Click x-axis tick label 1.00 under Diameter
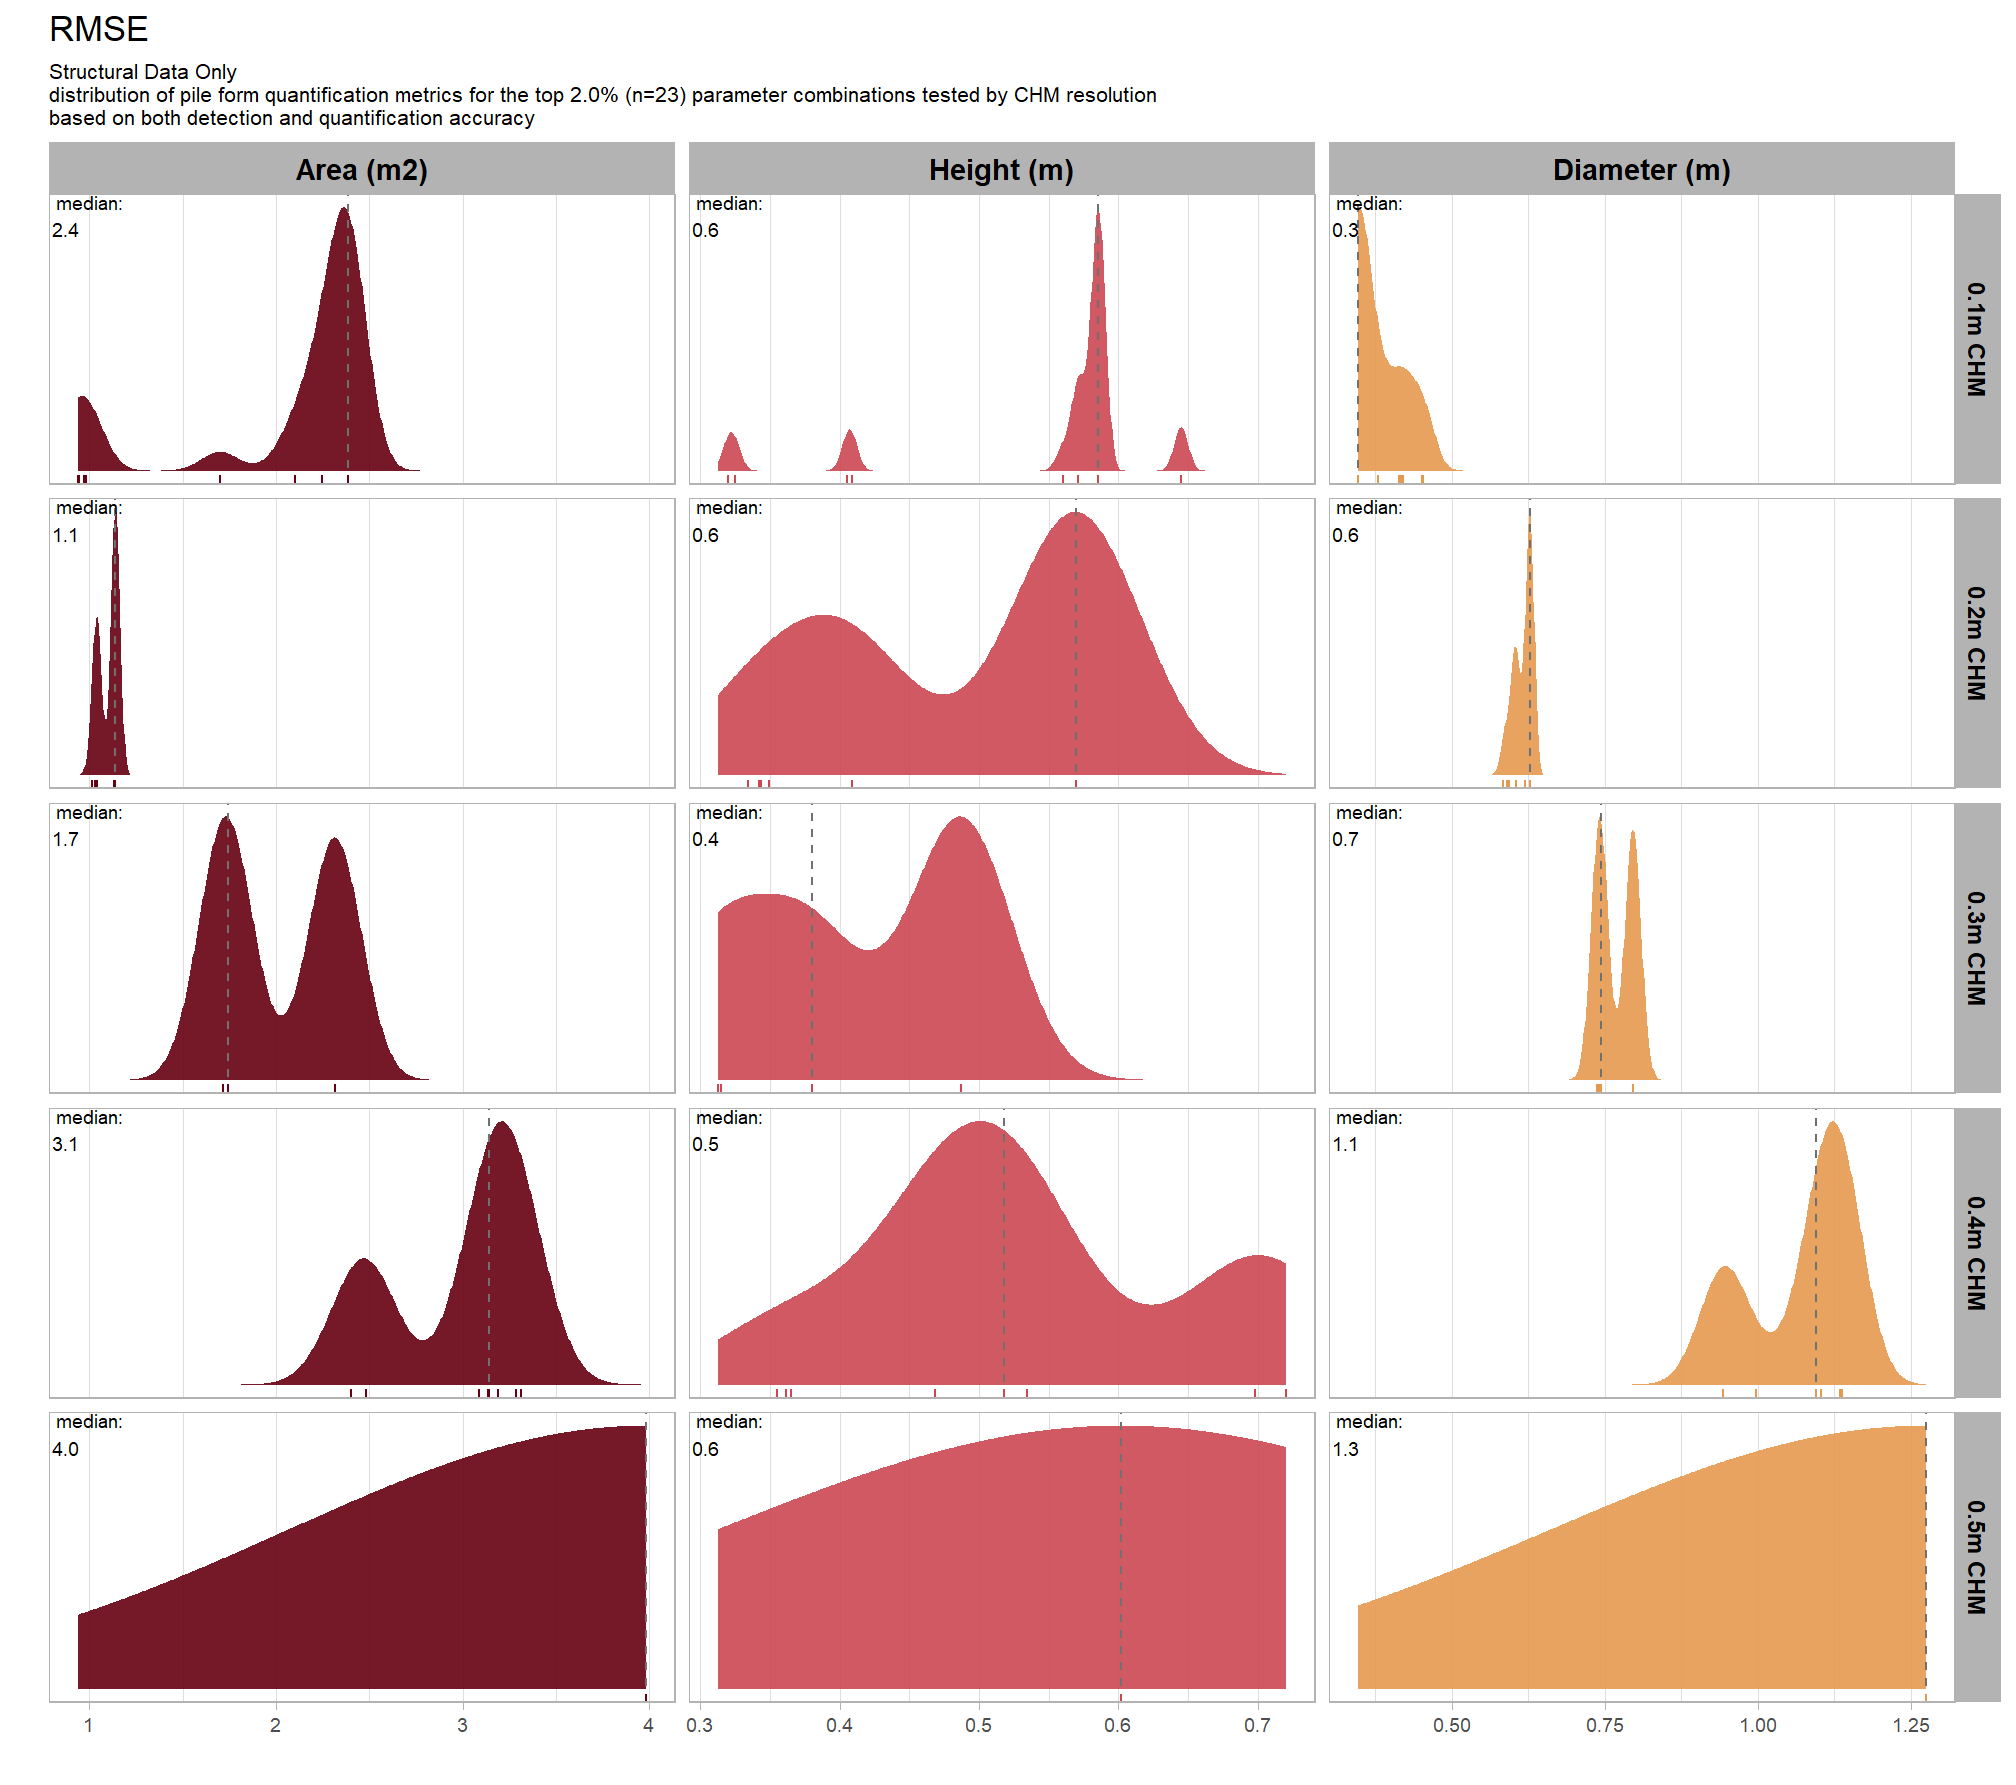Screen dimensions: 2016x1785 click(1758, 1725)
